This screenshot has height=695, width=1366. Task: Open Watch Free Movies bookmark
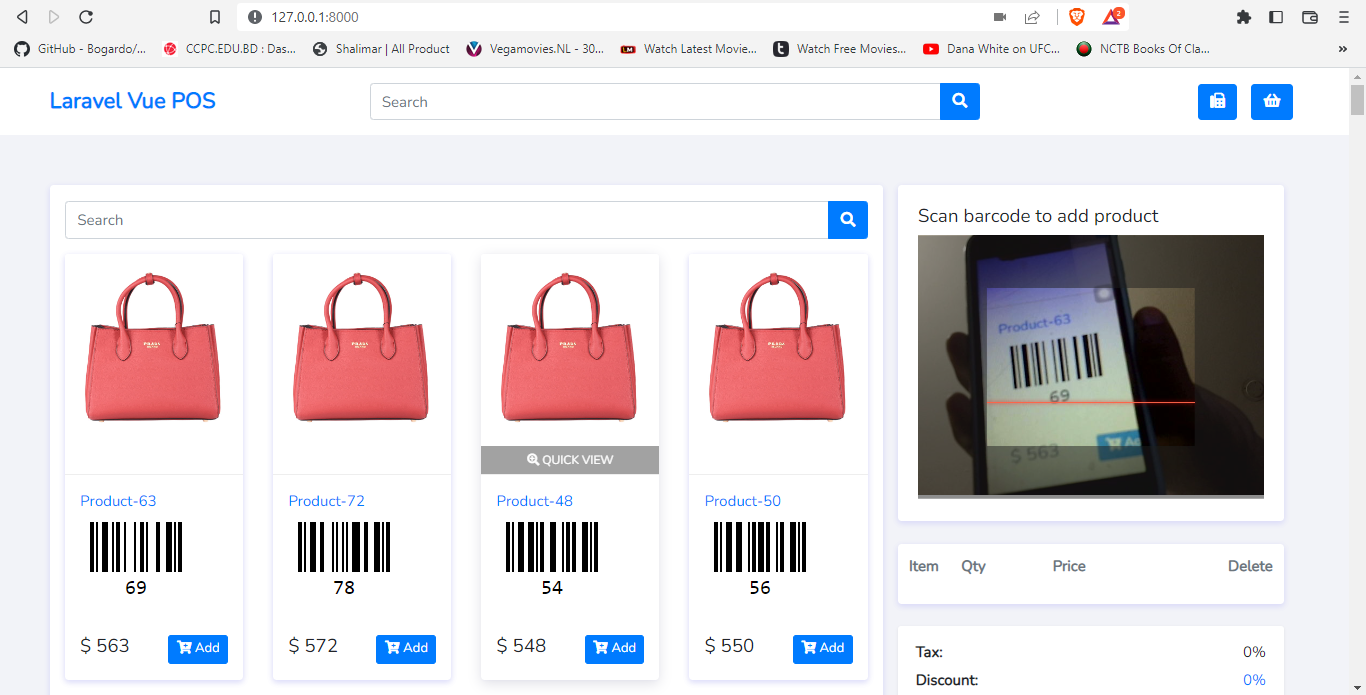[x=840, y=48]
